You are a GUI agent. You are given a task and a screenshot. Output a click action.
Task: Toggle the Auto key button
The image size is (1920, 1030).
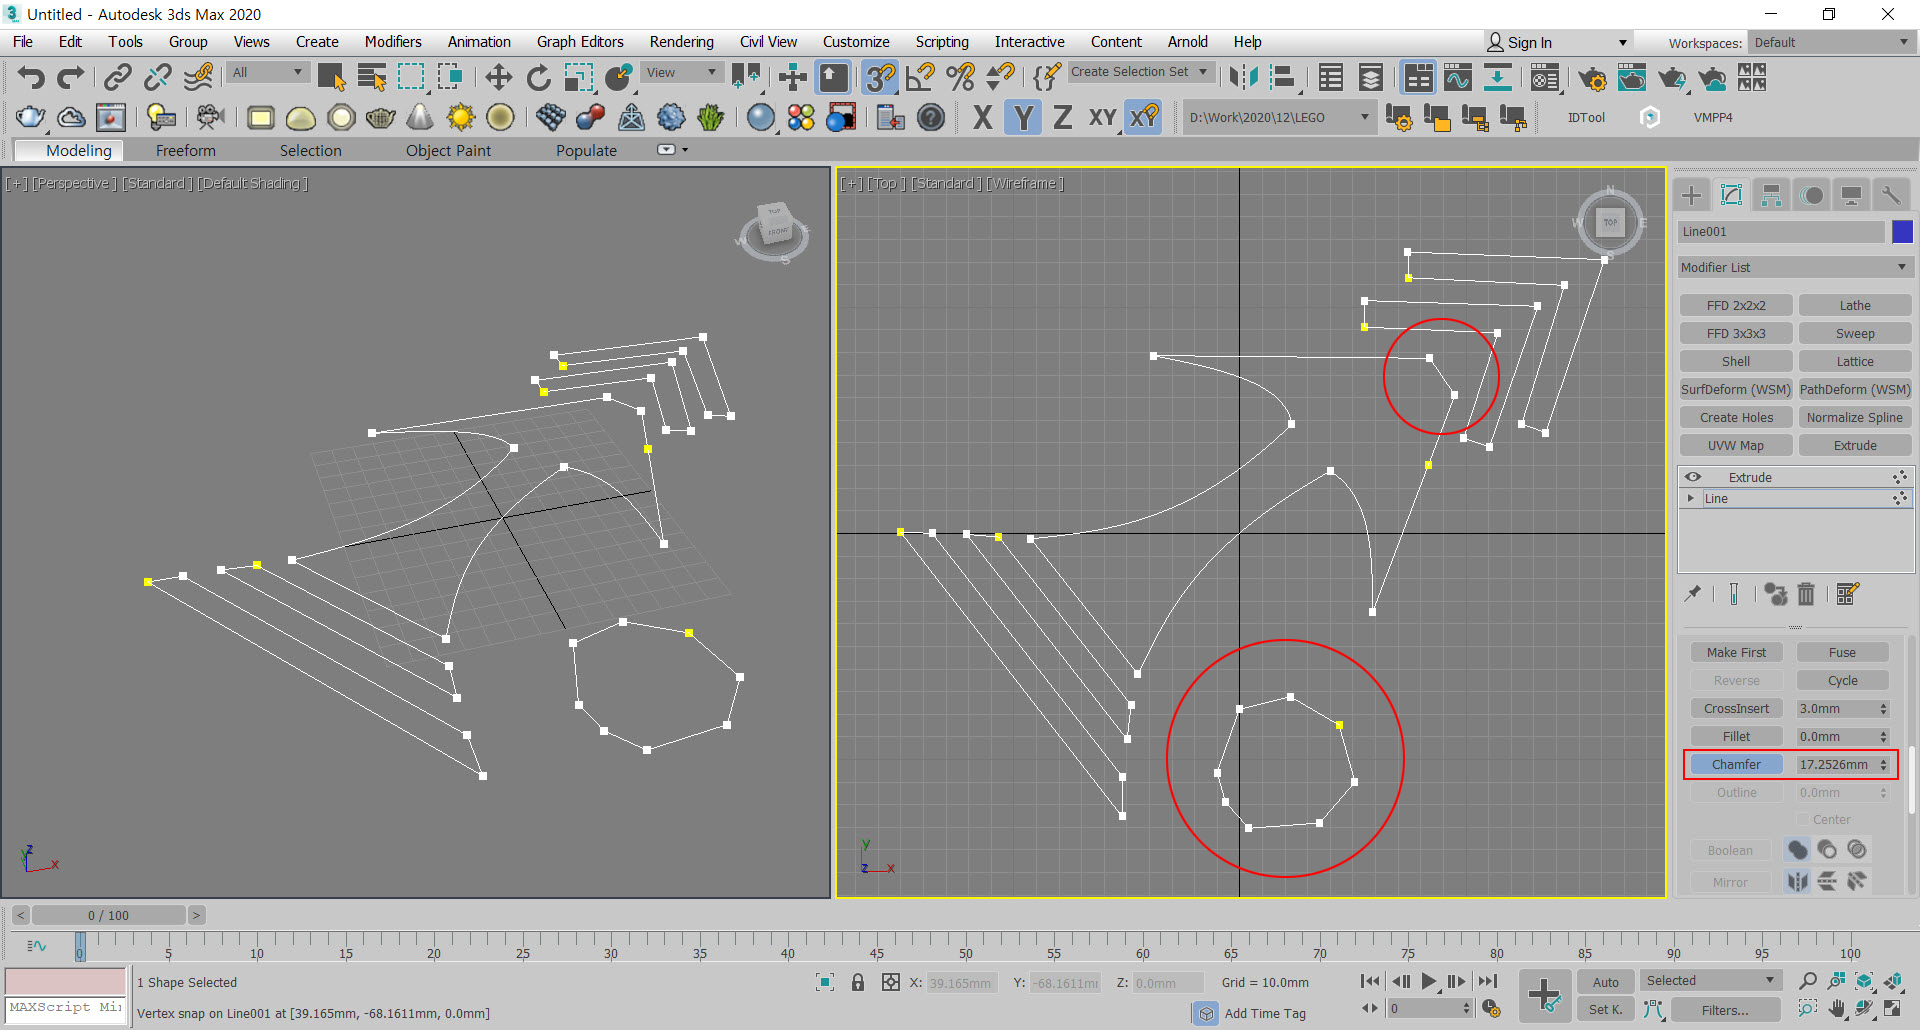coord(1606,982)
